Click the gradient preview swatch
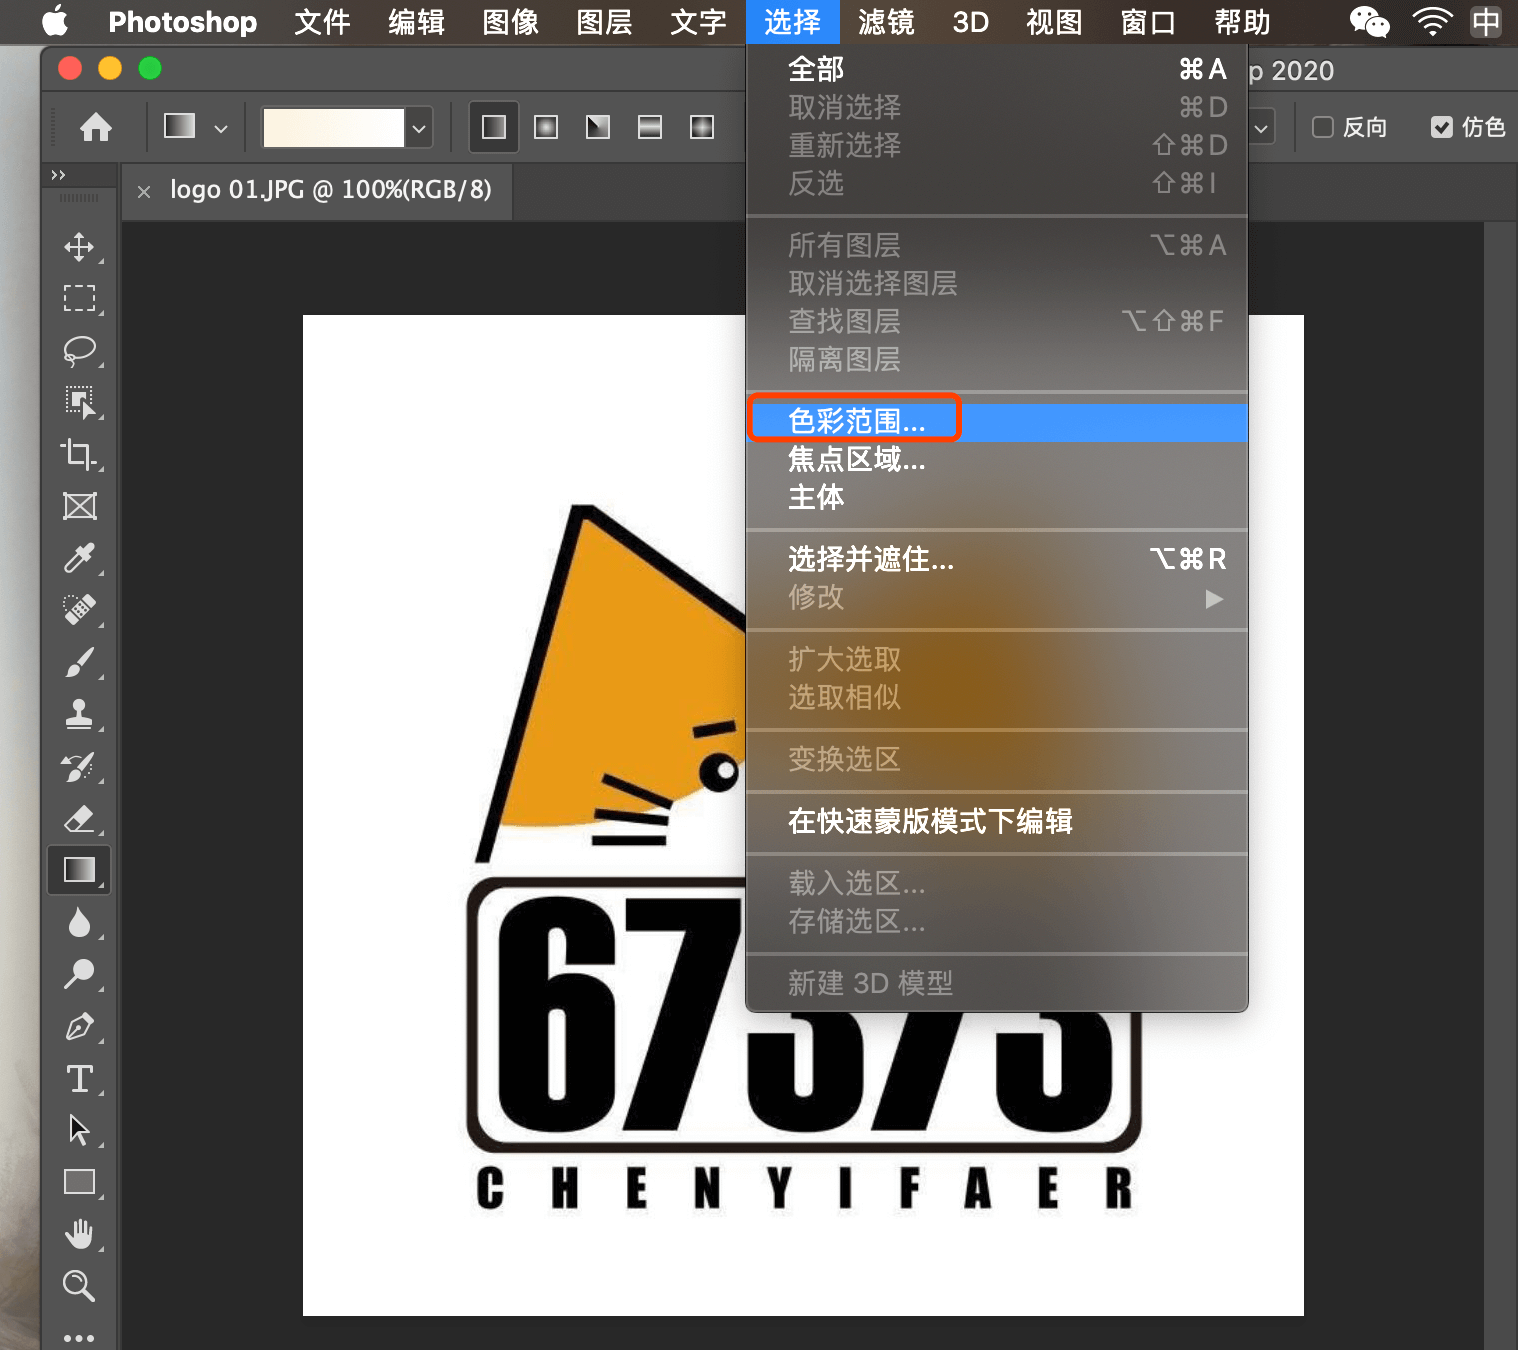The image size is (1518, 1350). point(333,128)
